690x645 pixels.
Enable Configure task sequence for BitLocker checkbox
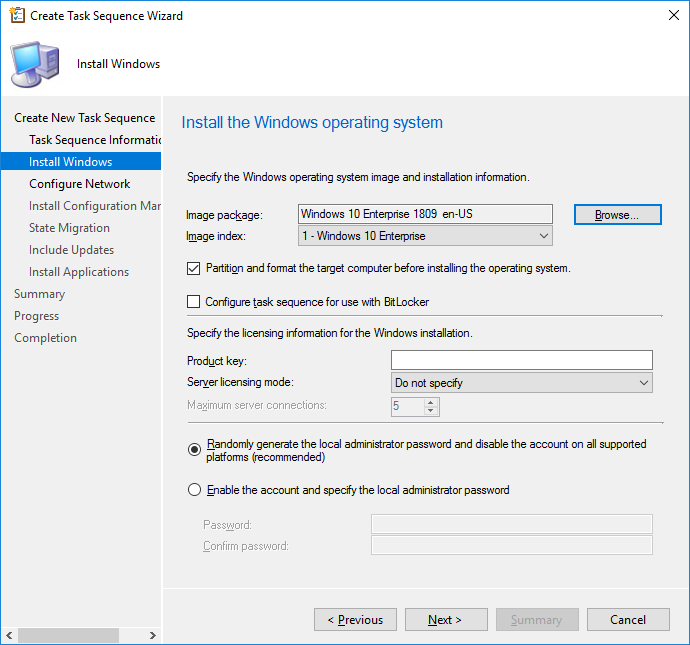point(194,302)
